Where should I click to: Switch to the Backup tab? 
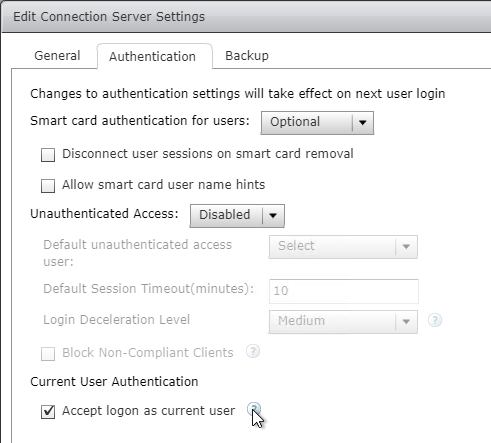pyautogui.click(x=247, y=56)
